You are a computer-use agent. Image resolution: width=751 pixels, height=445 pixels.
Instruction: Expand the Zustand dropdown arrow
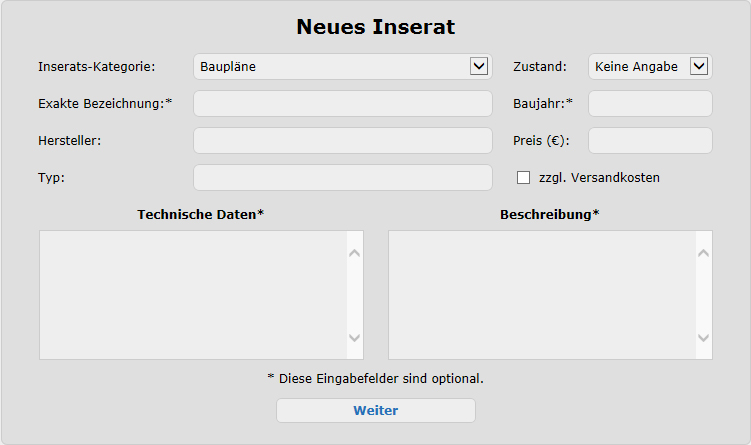point(699,67)
